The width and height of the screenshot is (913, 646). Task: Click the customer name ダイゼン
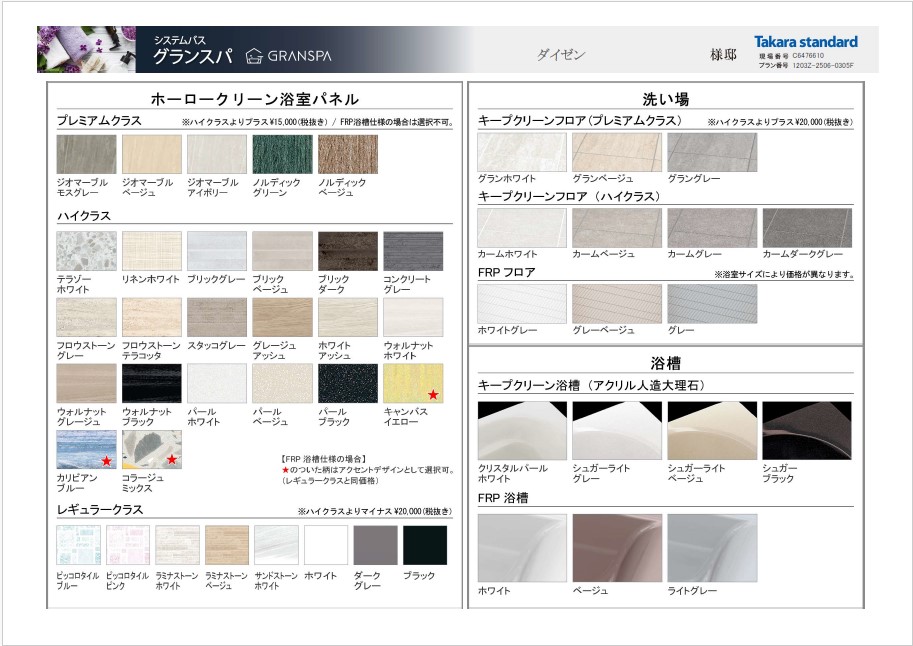(x=561, y=55)
